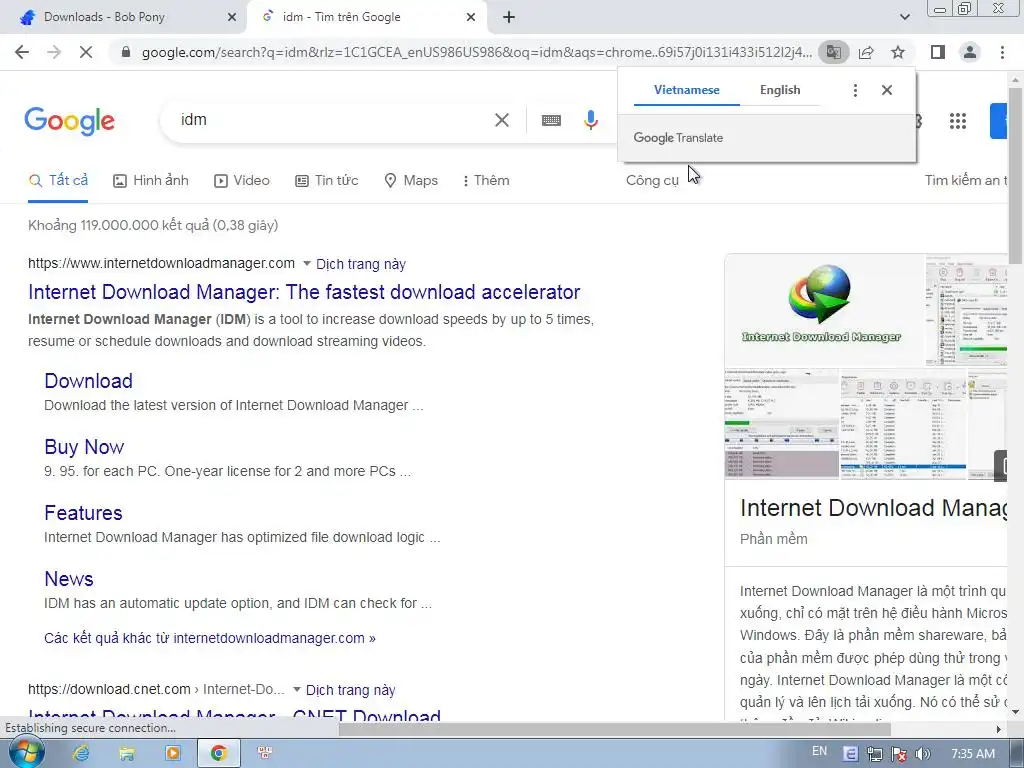Open Google apps grid
The height and width of the screenshot is (768, 1024).
(957, 121)
